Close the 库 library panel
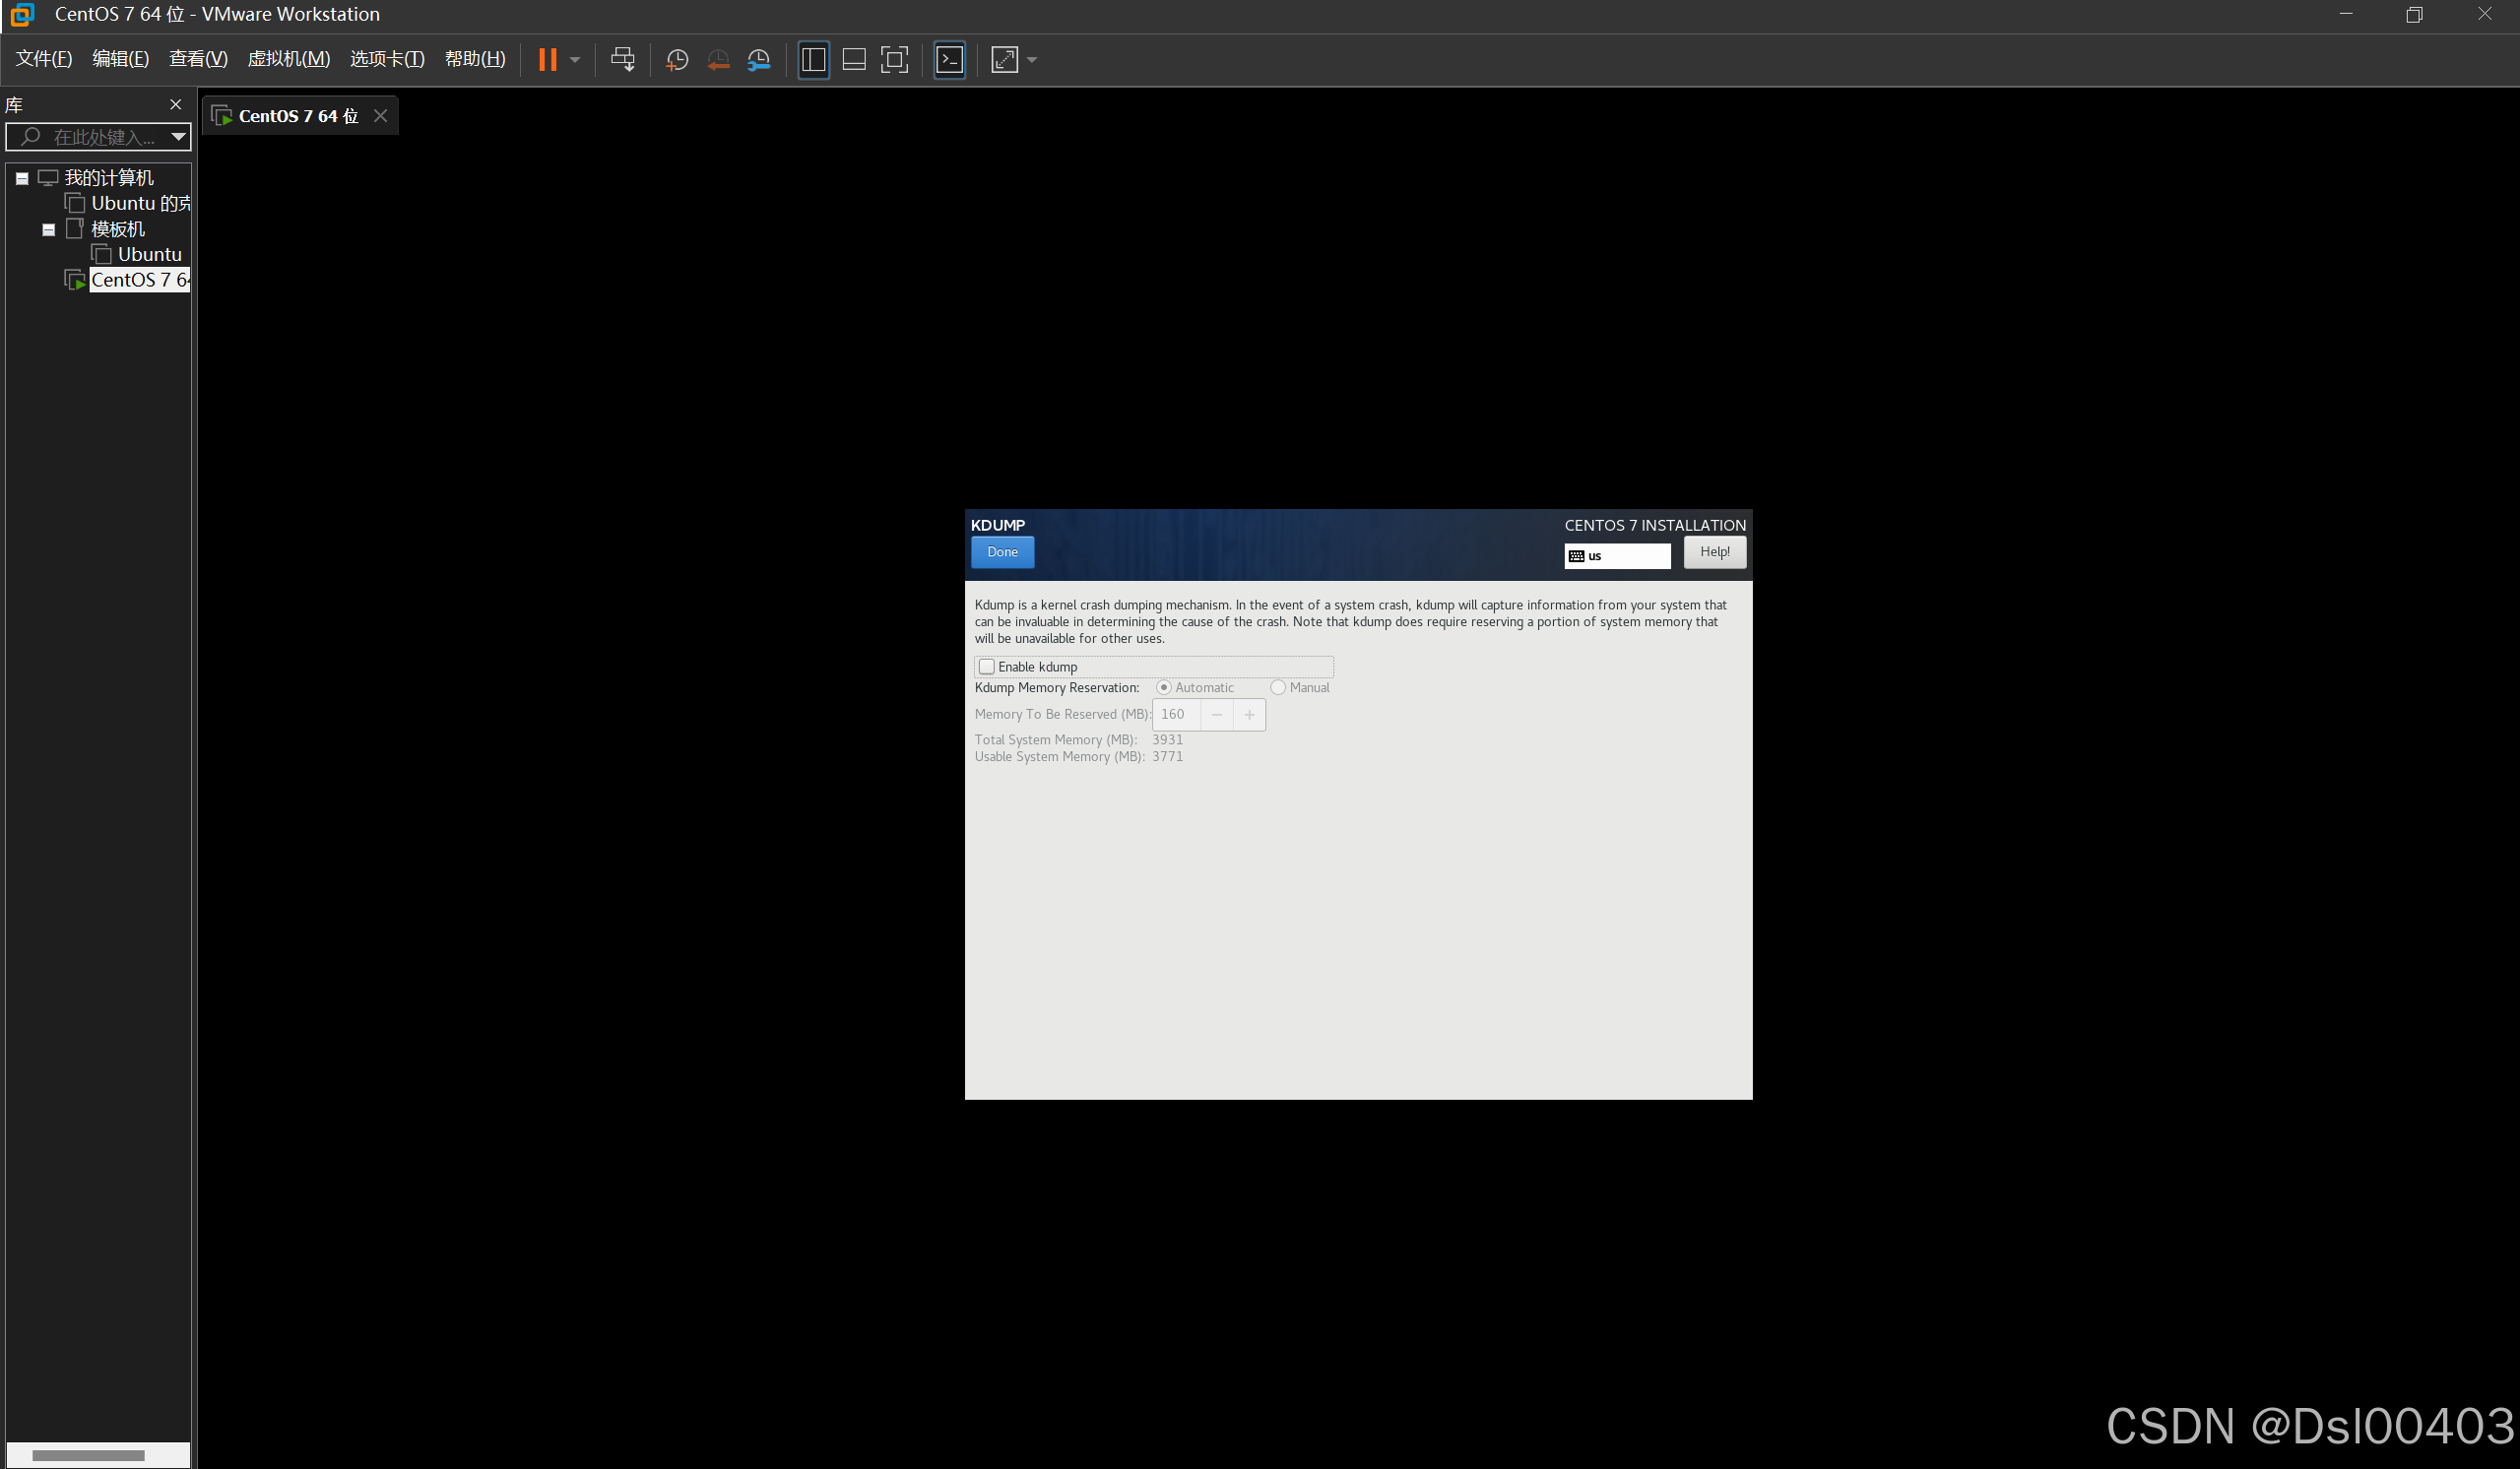The image size is (2520, 1469). click(x=176, y=104)
